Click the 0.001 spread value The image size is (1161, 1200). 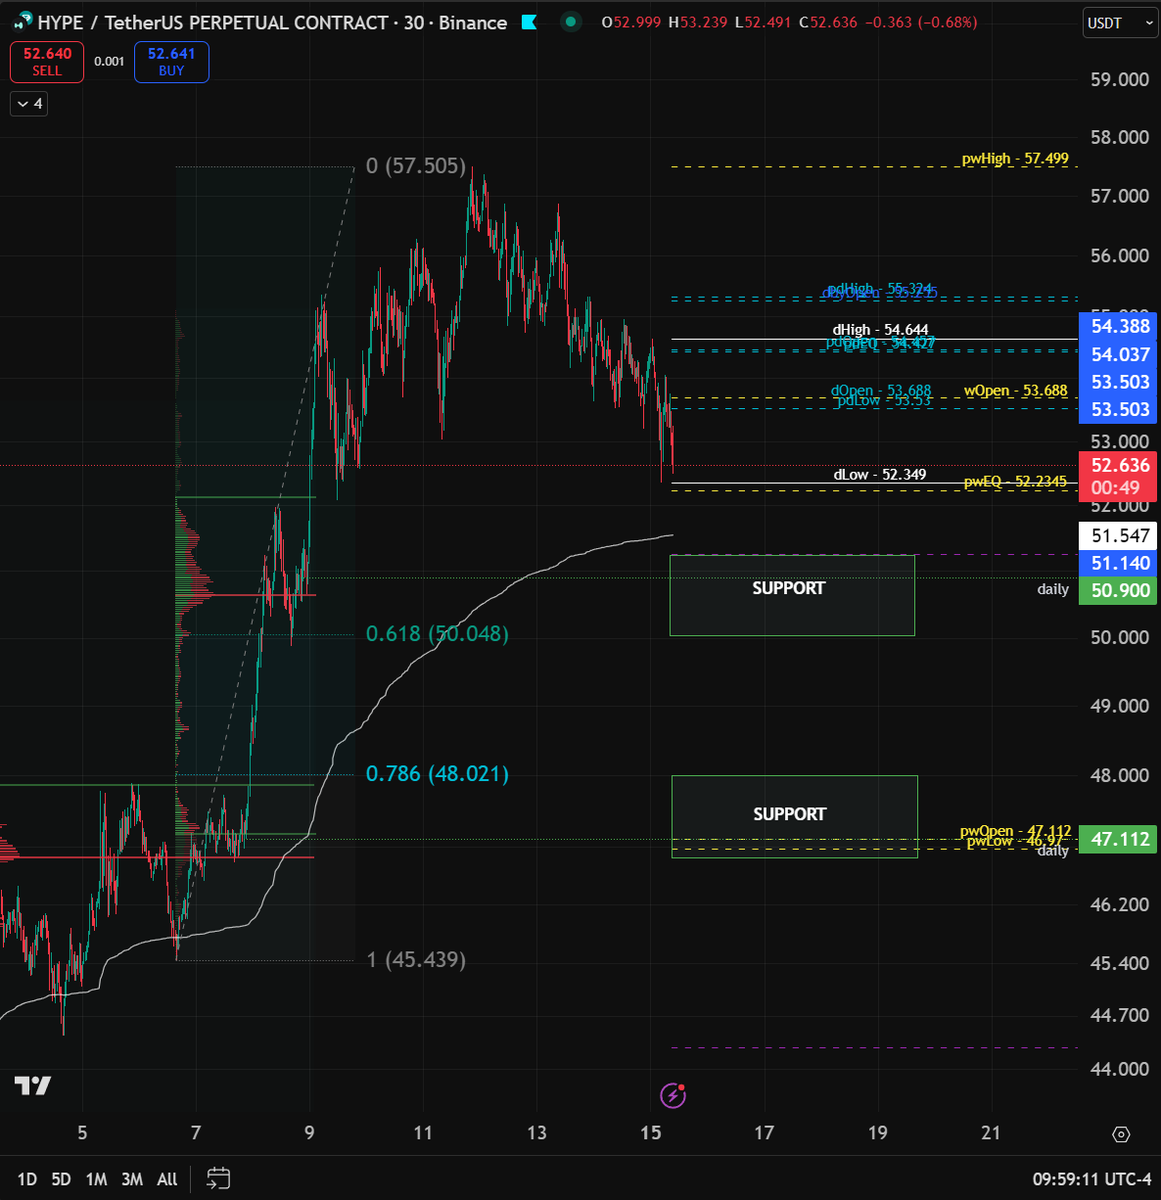(x=109, y=62)
